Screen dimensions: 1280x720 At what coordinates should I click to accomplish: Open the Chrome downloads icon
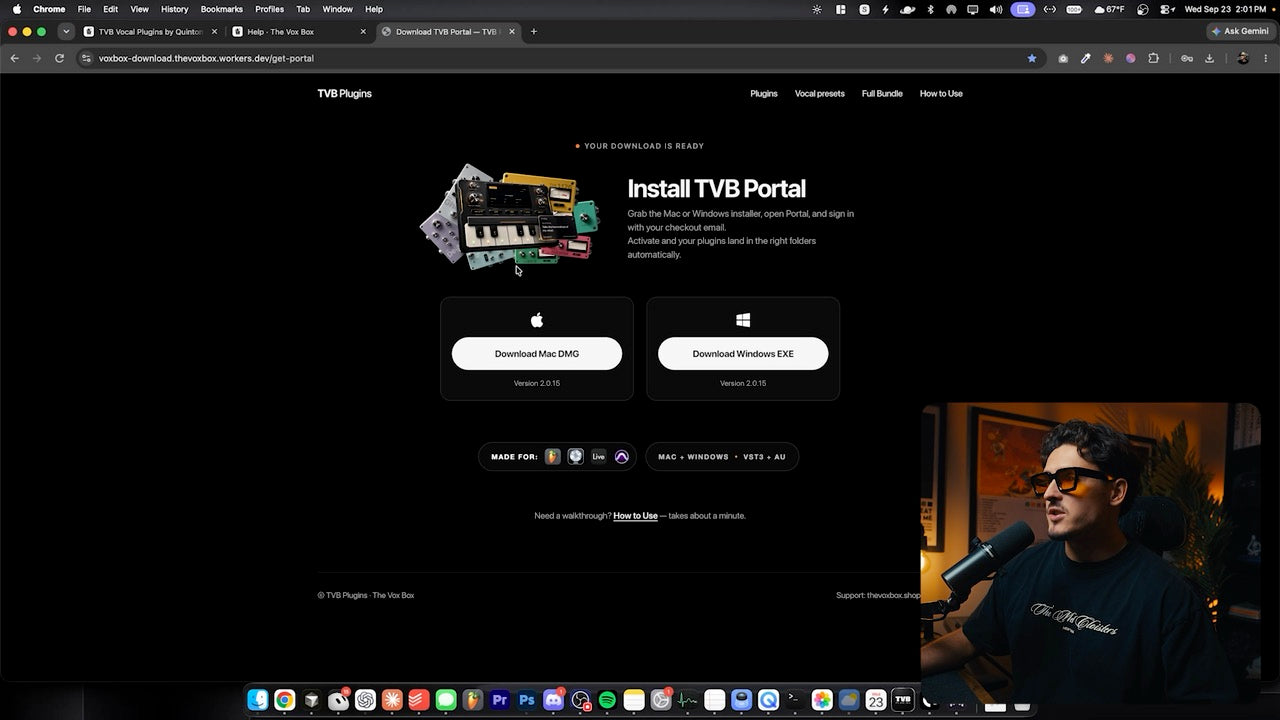click(x=1209, y=59)
